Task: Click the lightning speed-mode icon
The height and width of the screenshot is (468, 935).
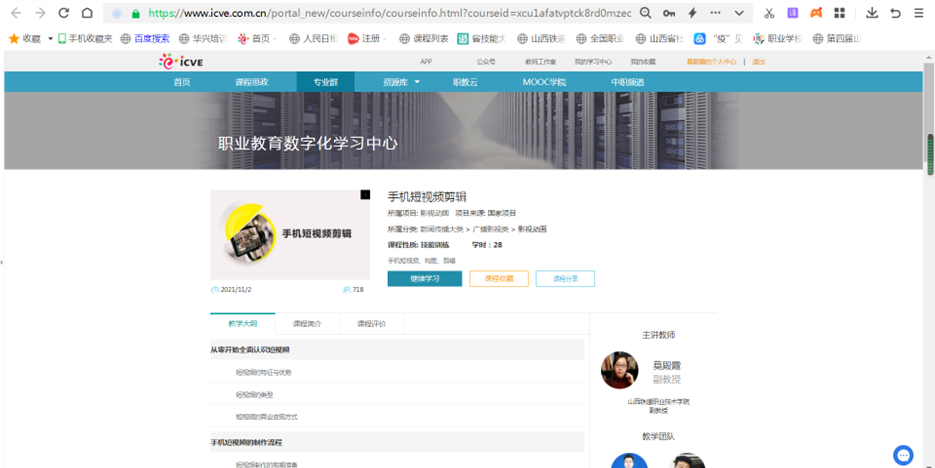Action: point(692,13)
